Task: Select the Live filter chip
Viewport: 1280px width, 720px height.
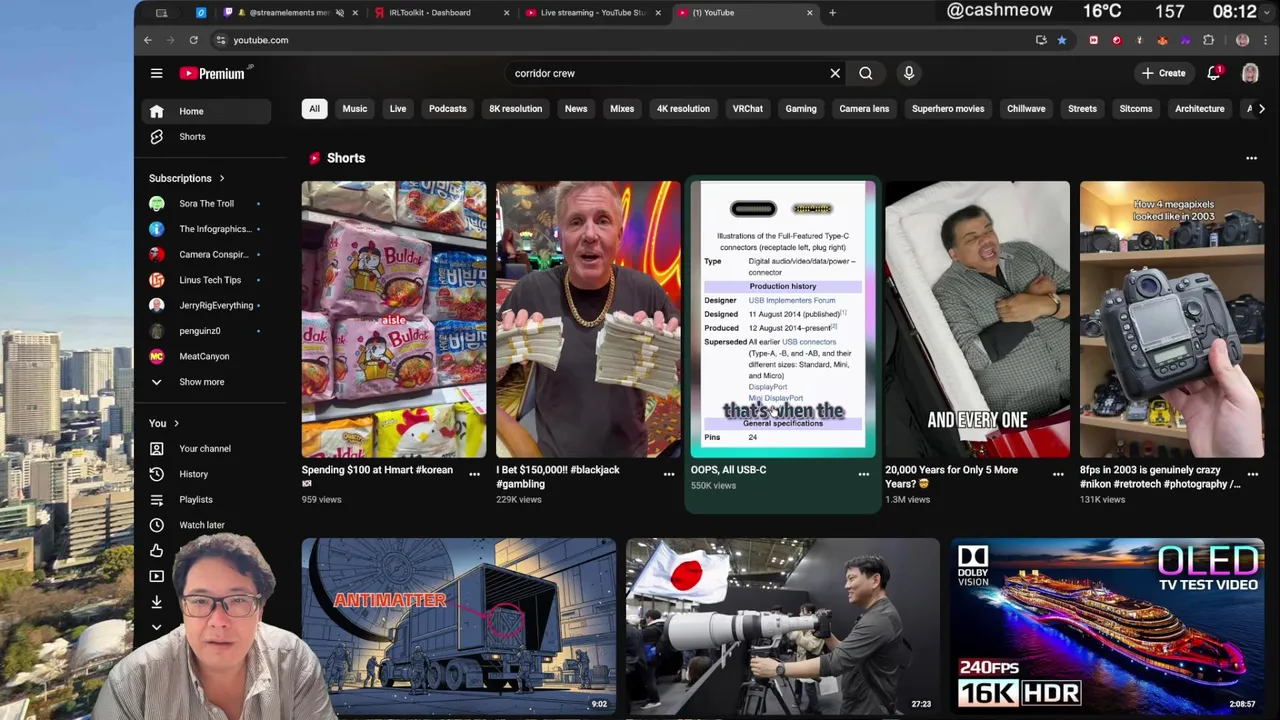Action: point(398,109)
